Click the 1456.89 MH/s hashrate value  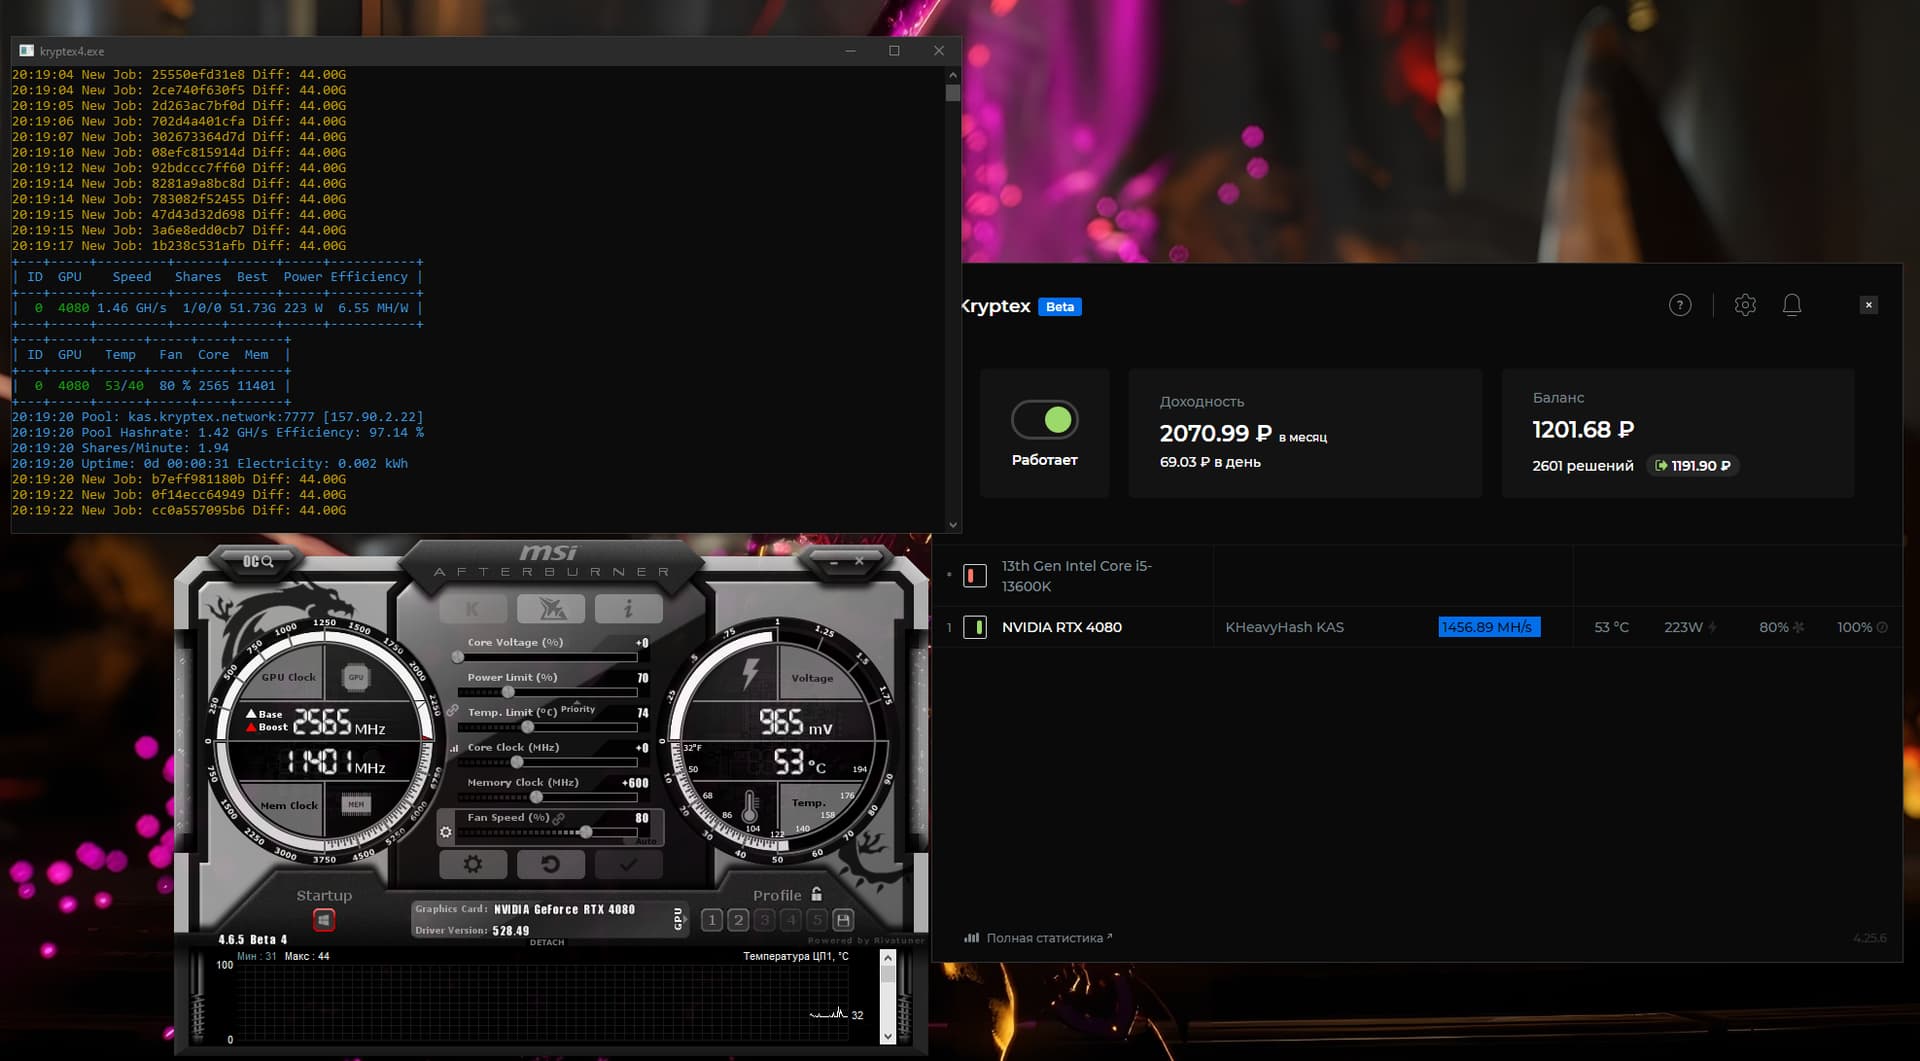[x=1488, y=627]
